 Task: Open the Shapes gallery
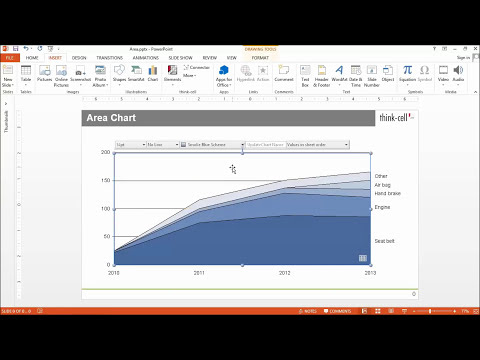pyautogui.click(x=119, y=74)
